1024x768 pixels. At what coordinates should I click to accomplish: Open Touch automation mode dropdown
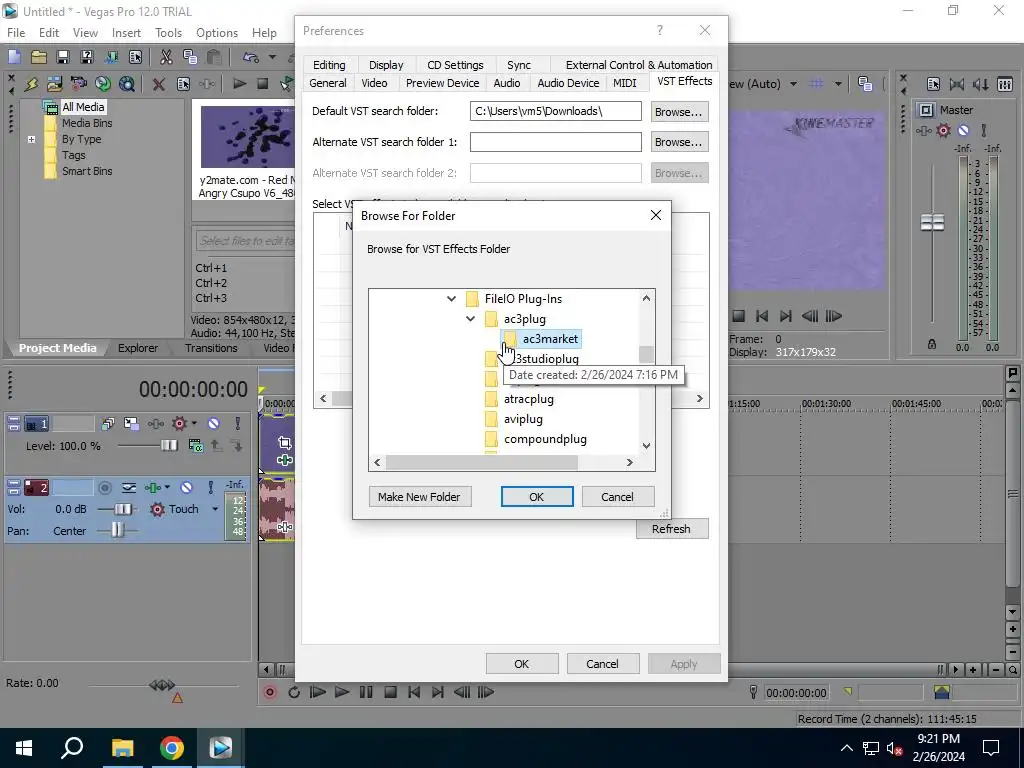point(215,509)
